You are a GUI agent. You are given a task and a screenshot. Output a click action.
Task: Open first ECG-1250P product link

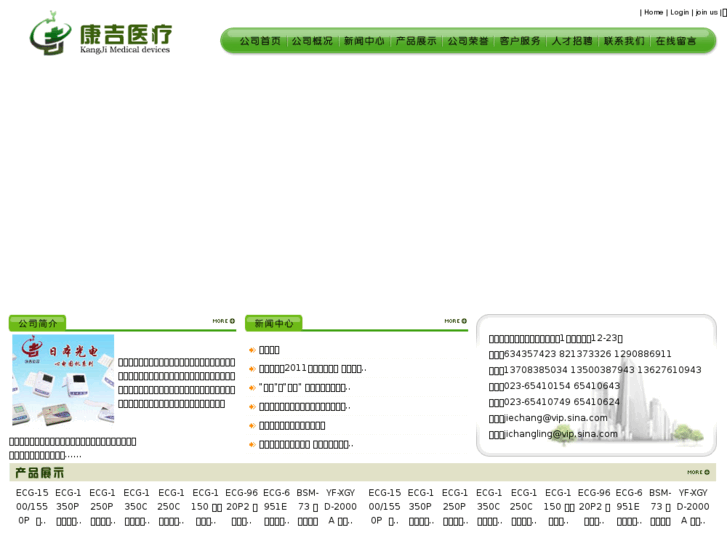tap(102, 507)
